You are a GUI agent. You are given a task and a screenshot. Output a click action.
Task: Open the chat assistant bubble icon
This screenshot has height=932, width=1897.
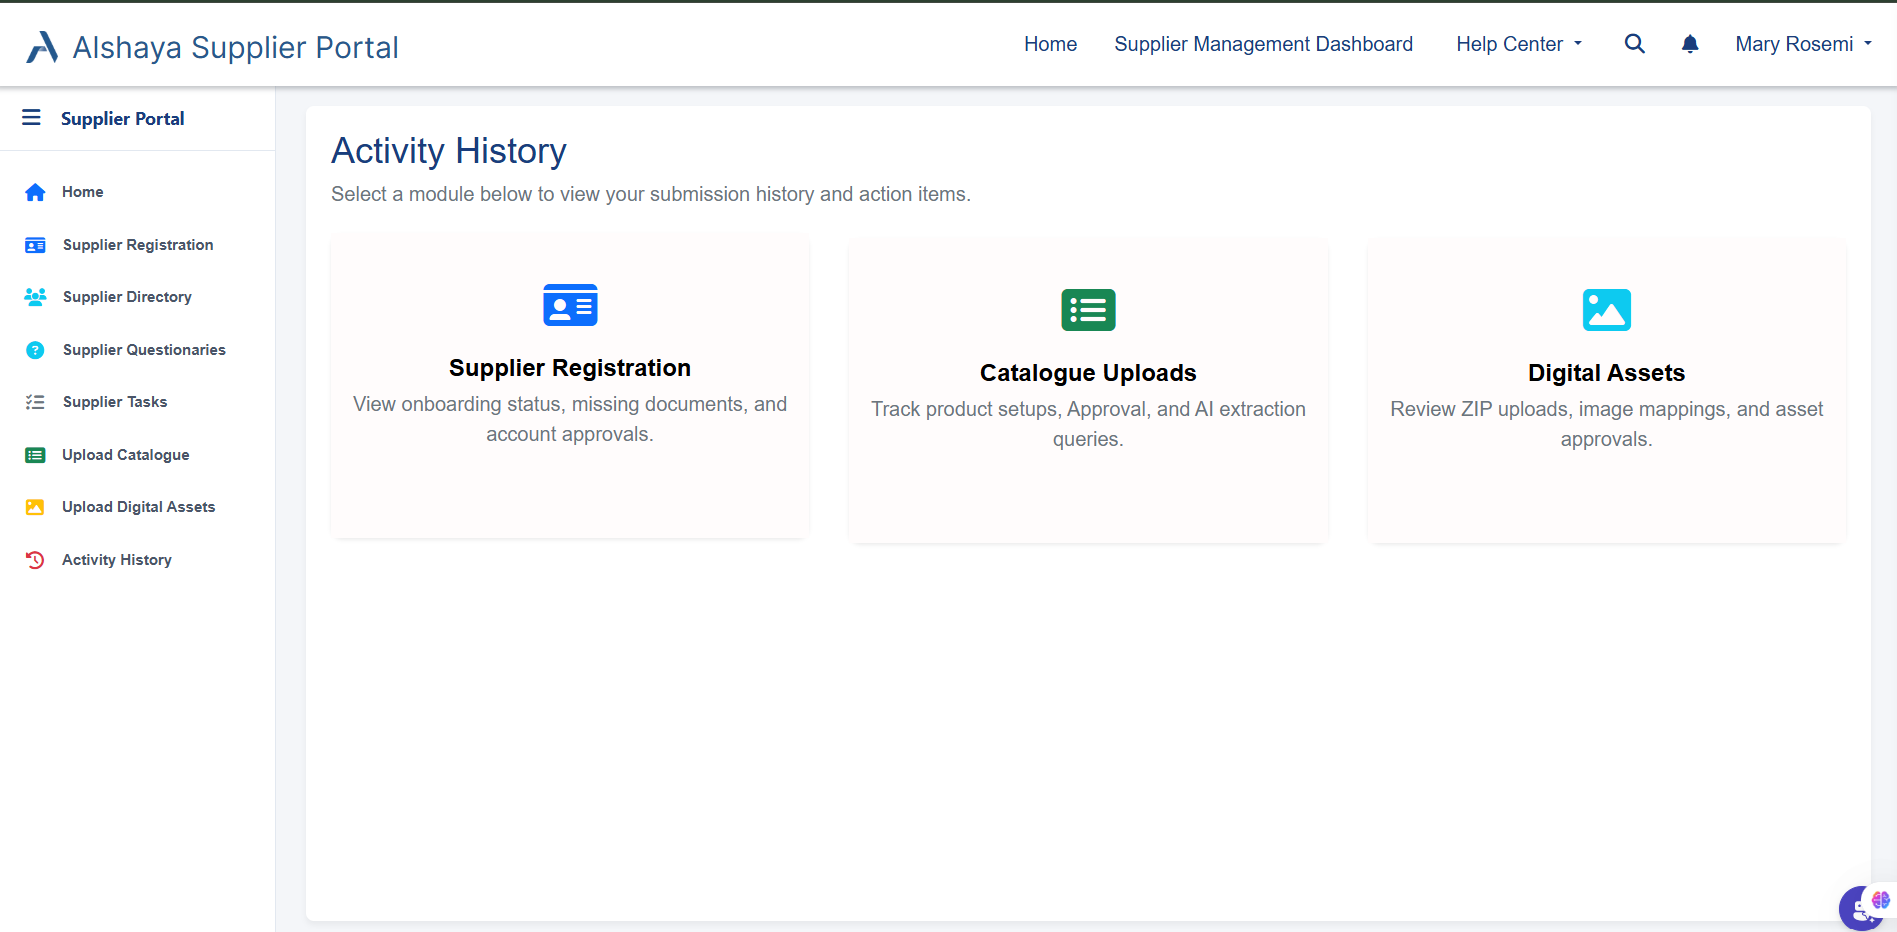coord(1863,907)
